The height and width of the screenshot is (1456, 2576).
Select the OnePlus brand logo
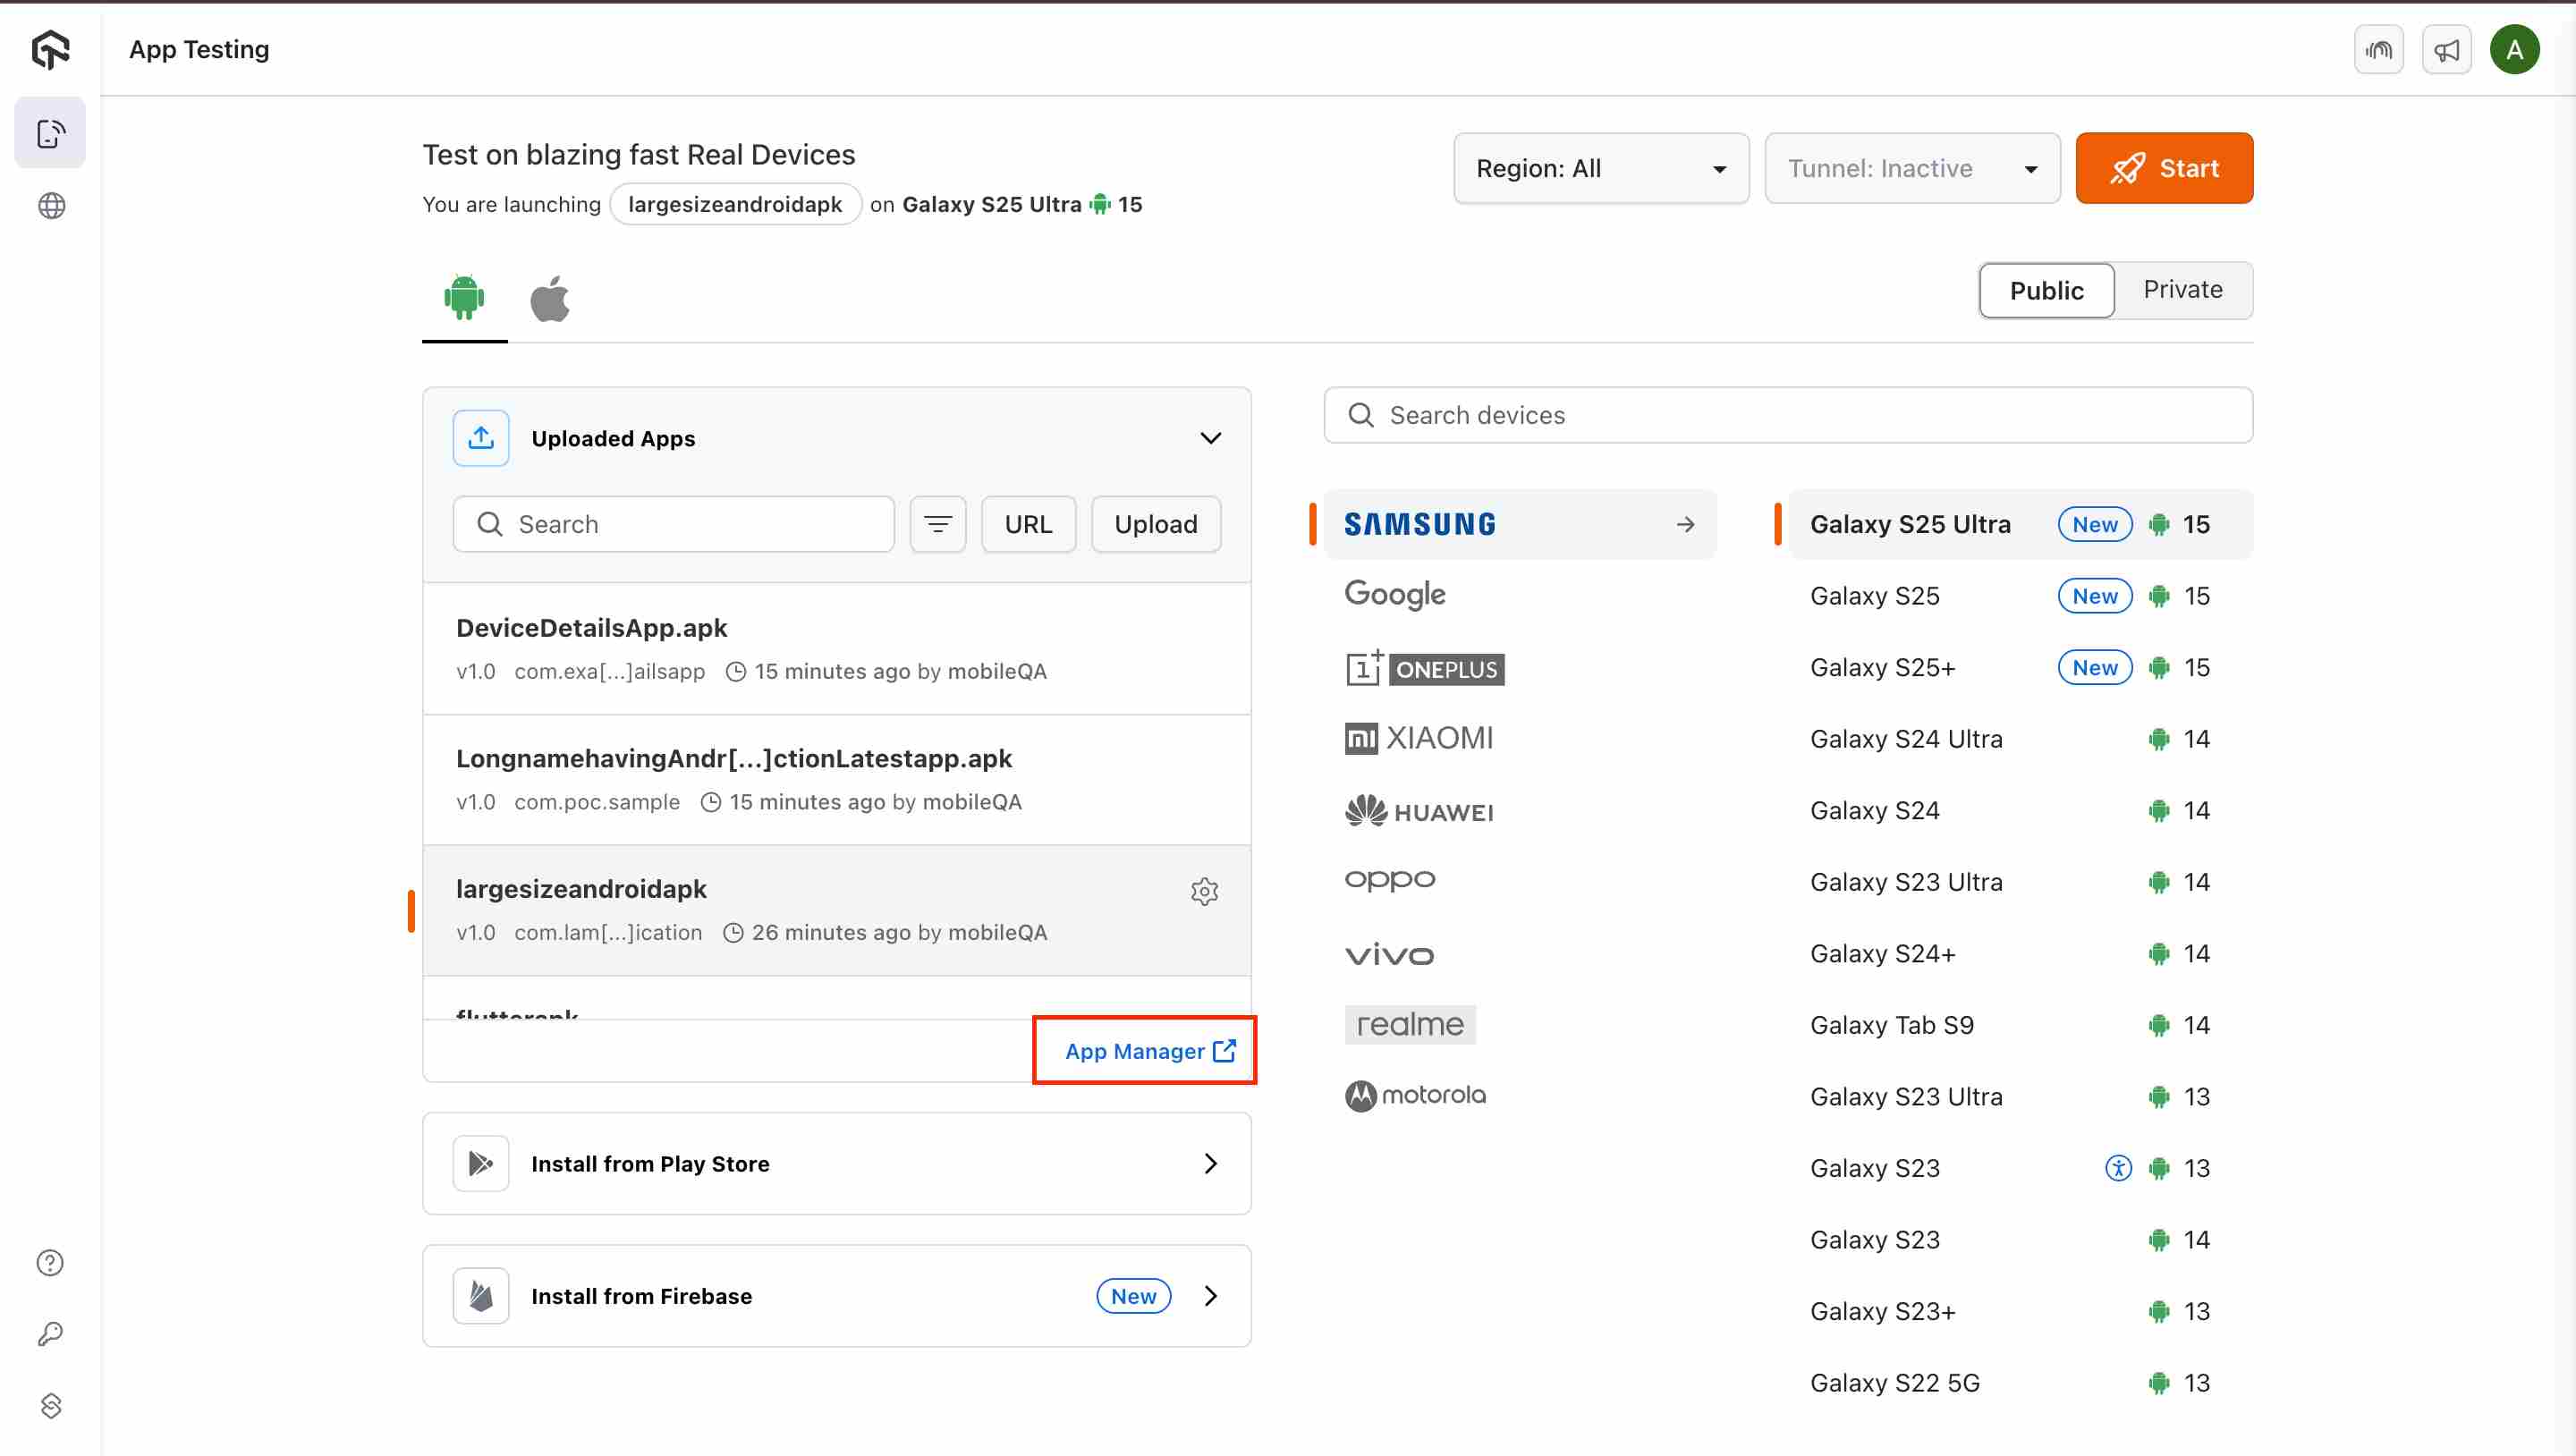1424,668
